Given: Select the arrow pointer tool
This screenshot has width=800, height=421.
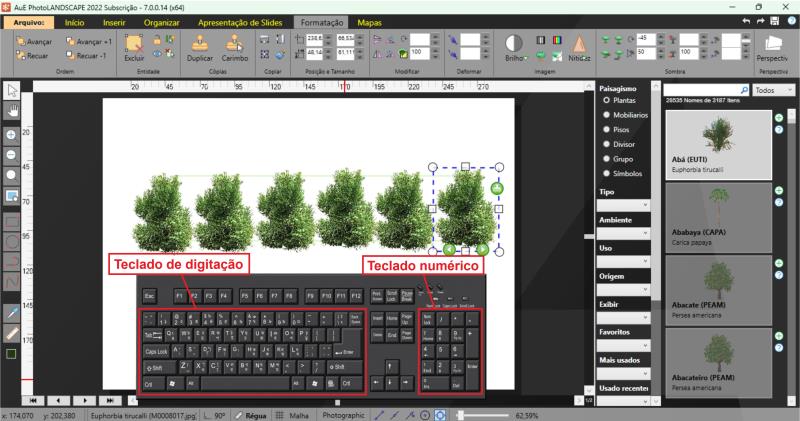Looking at the screenshot, I should [12, 91].
